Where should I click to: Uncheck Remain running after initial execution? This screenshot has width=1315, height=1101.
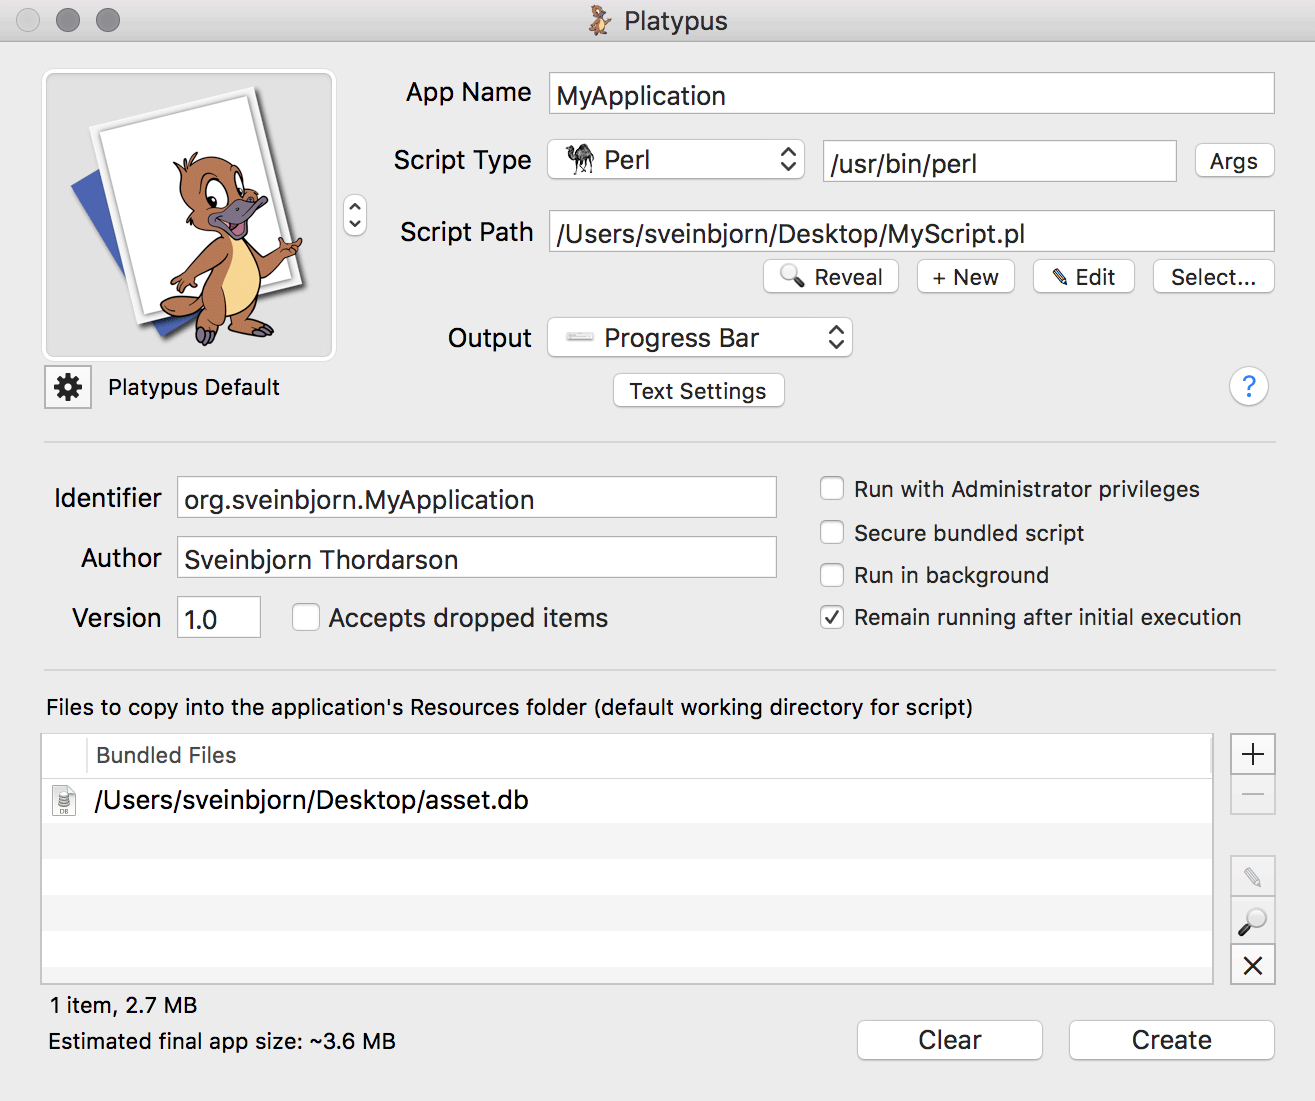coord(832,617)
